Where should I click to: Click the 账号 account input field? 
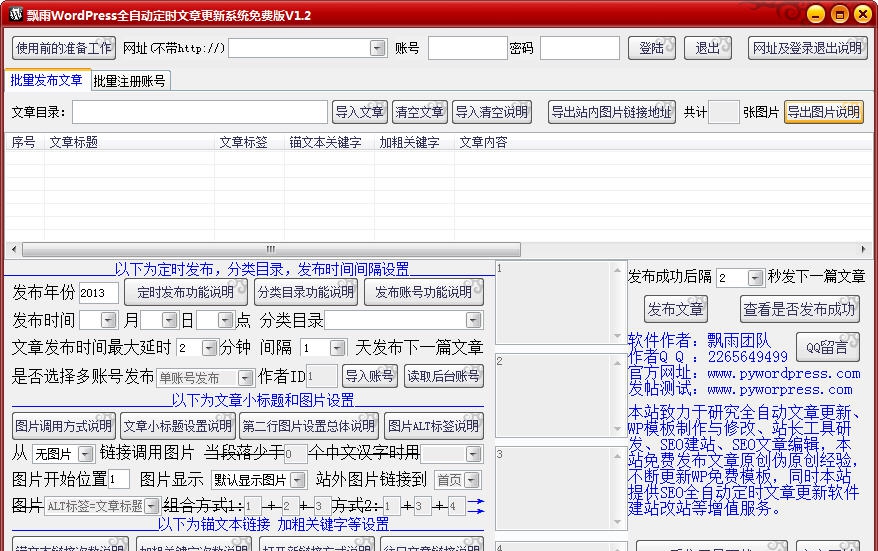coord(468,48)
